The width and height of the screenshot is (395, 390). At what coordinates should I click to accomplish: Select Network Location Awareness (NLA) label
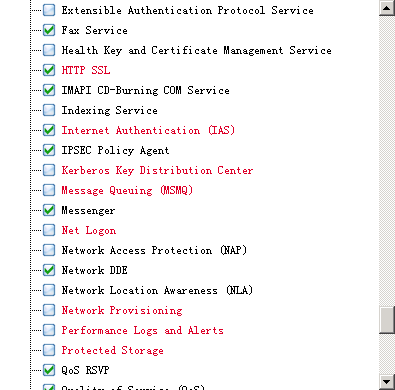[x=157, y=290]
